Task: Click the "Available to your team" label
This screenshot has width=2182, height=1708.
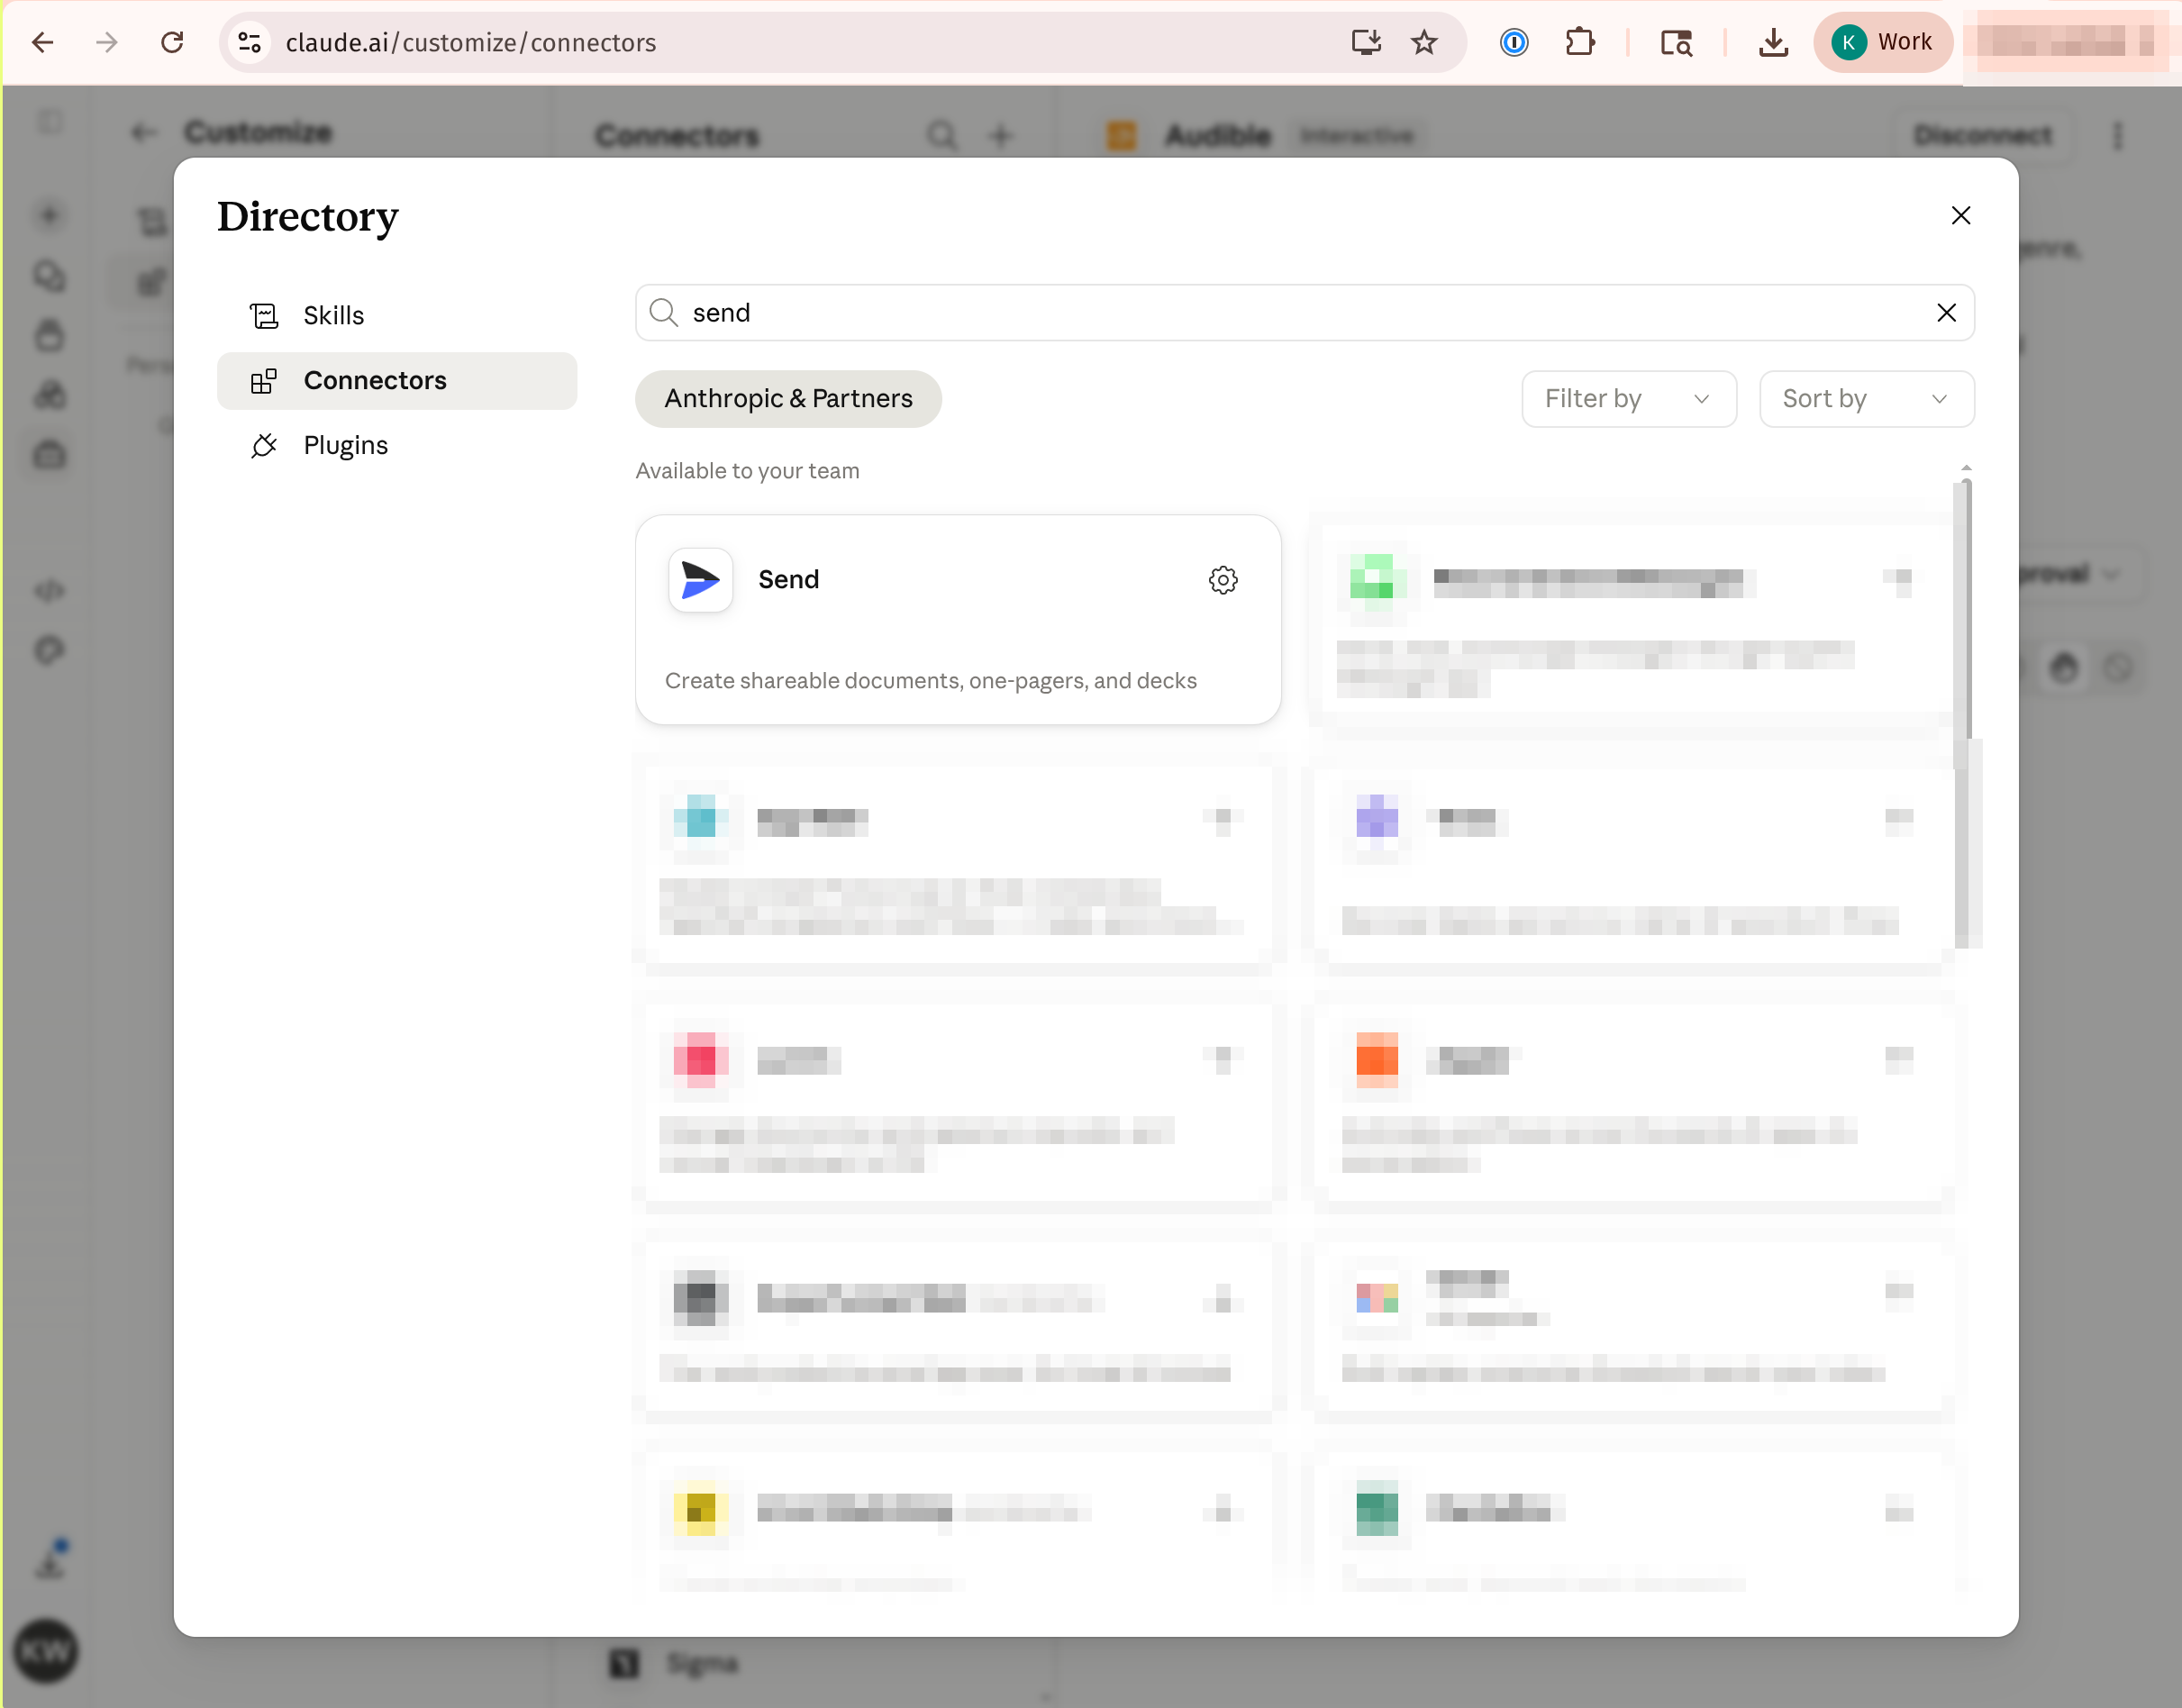Action: click(x=747, y=471)
